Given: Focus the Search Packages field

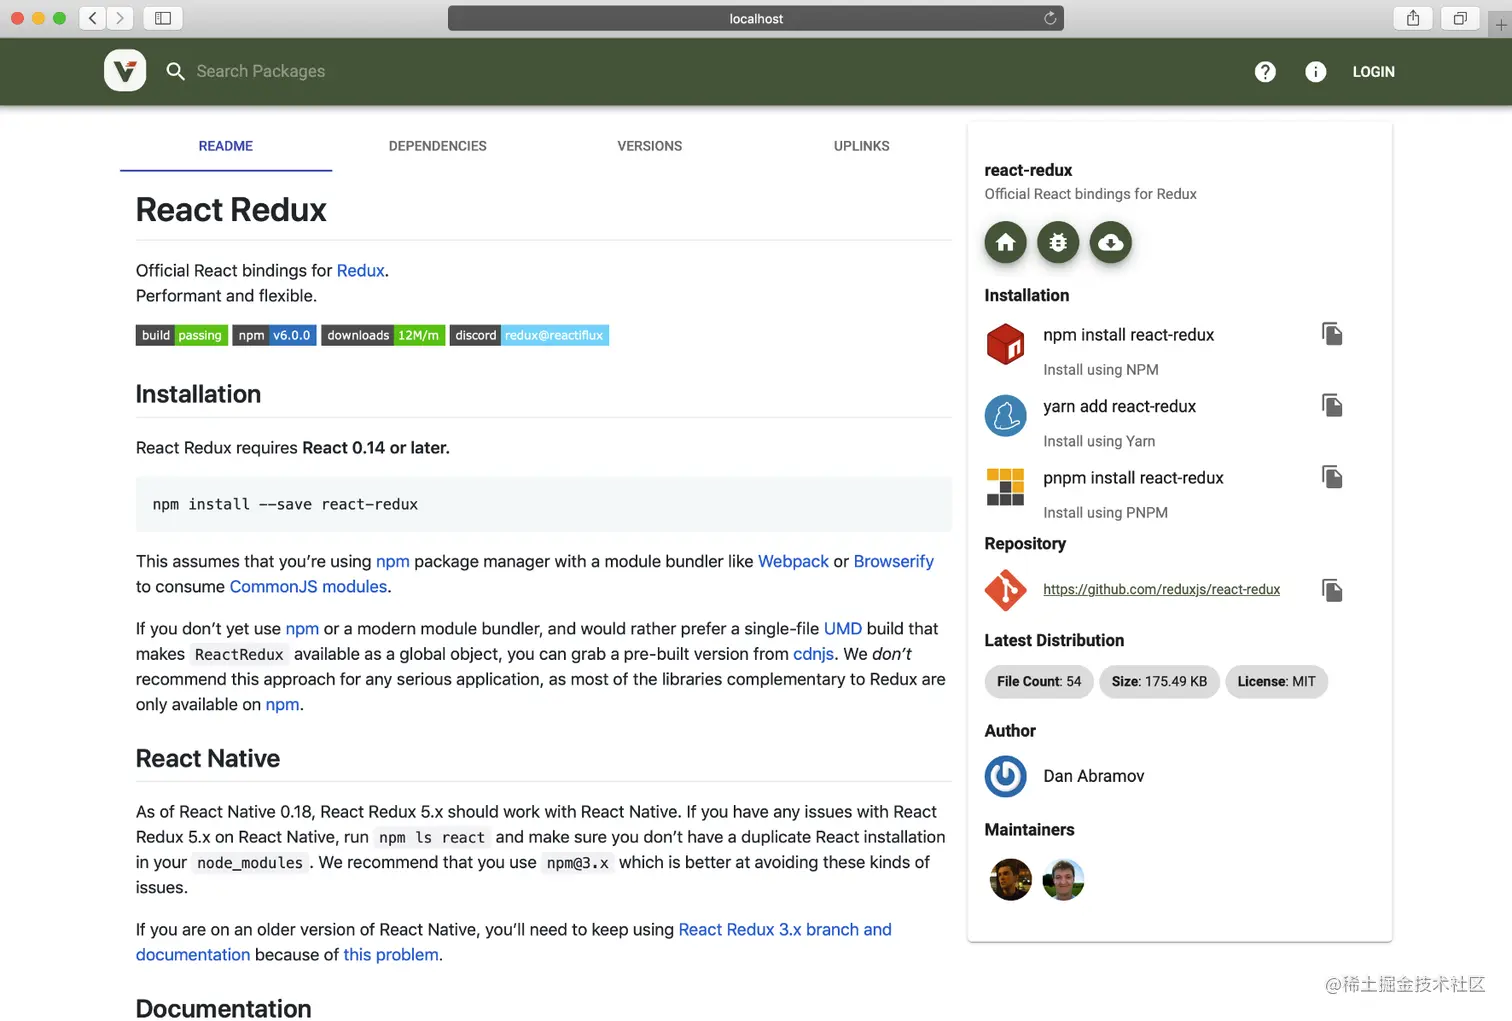Looking at the screenshot, I should [x=261, y=71].
